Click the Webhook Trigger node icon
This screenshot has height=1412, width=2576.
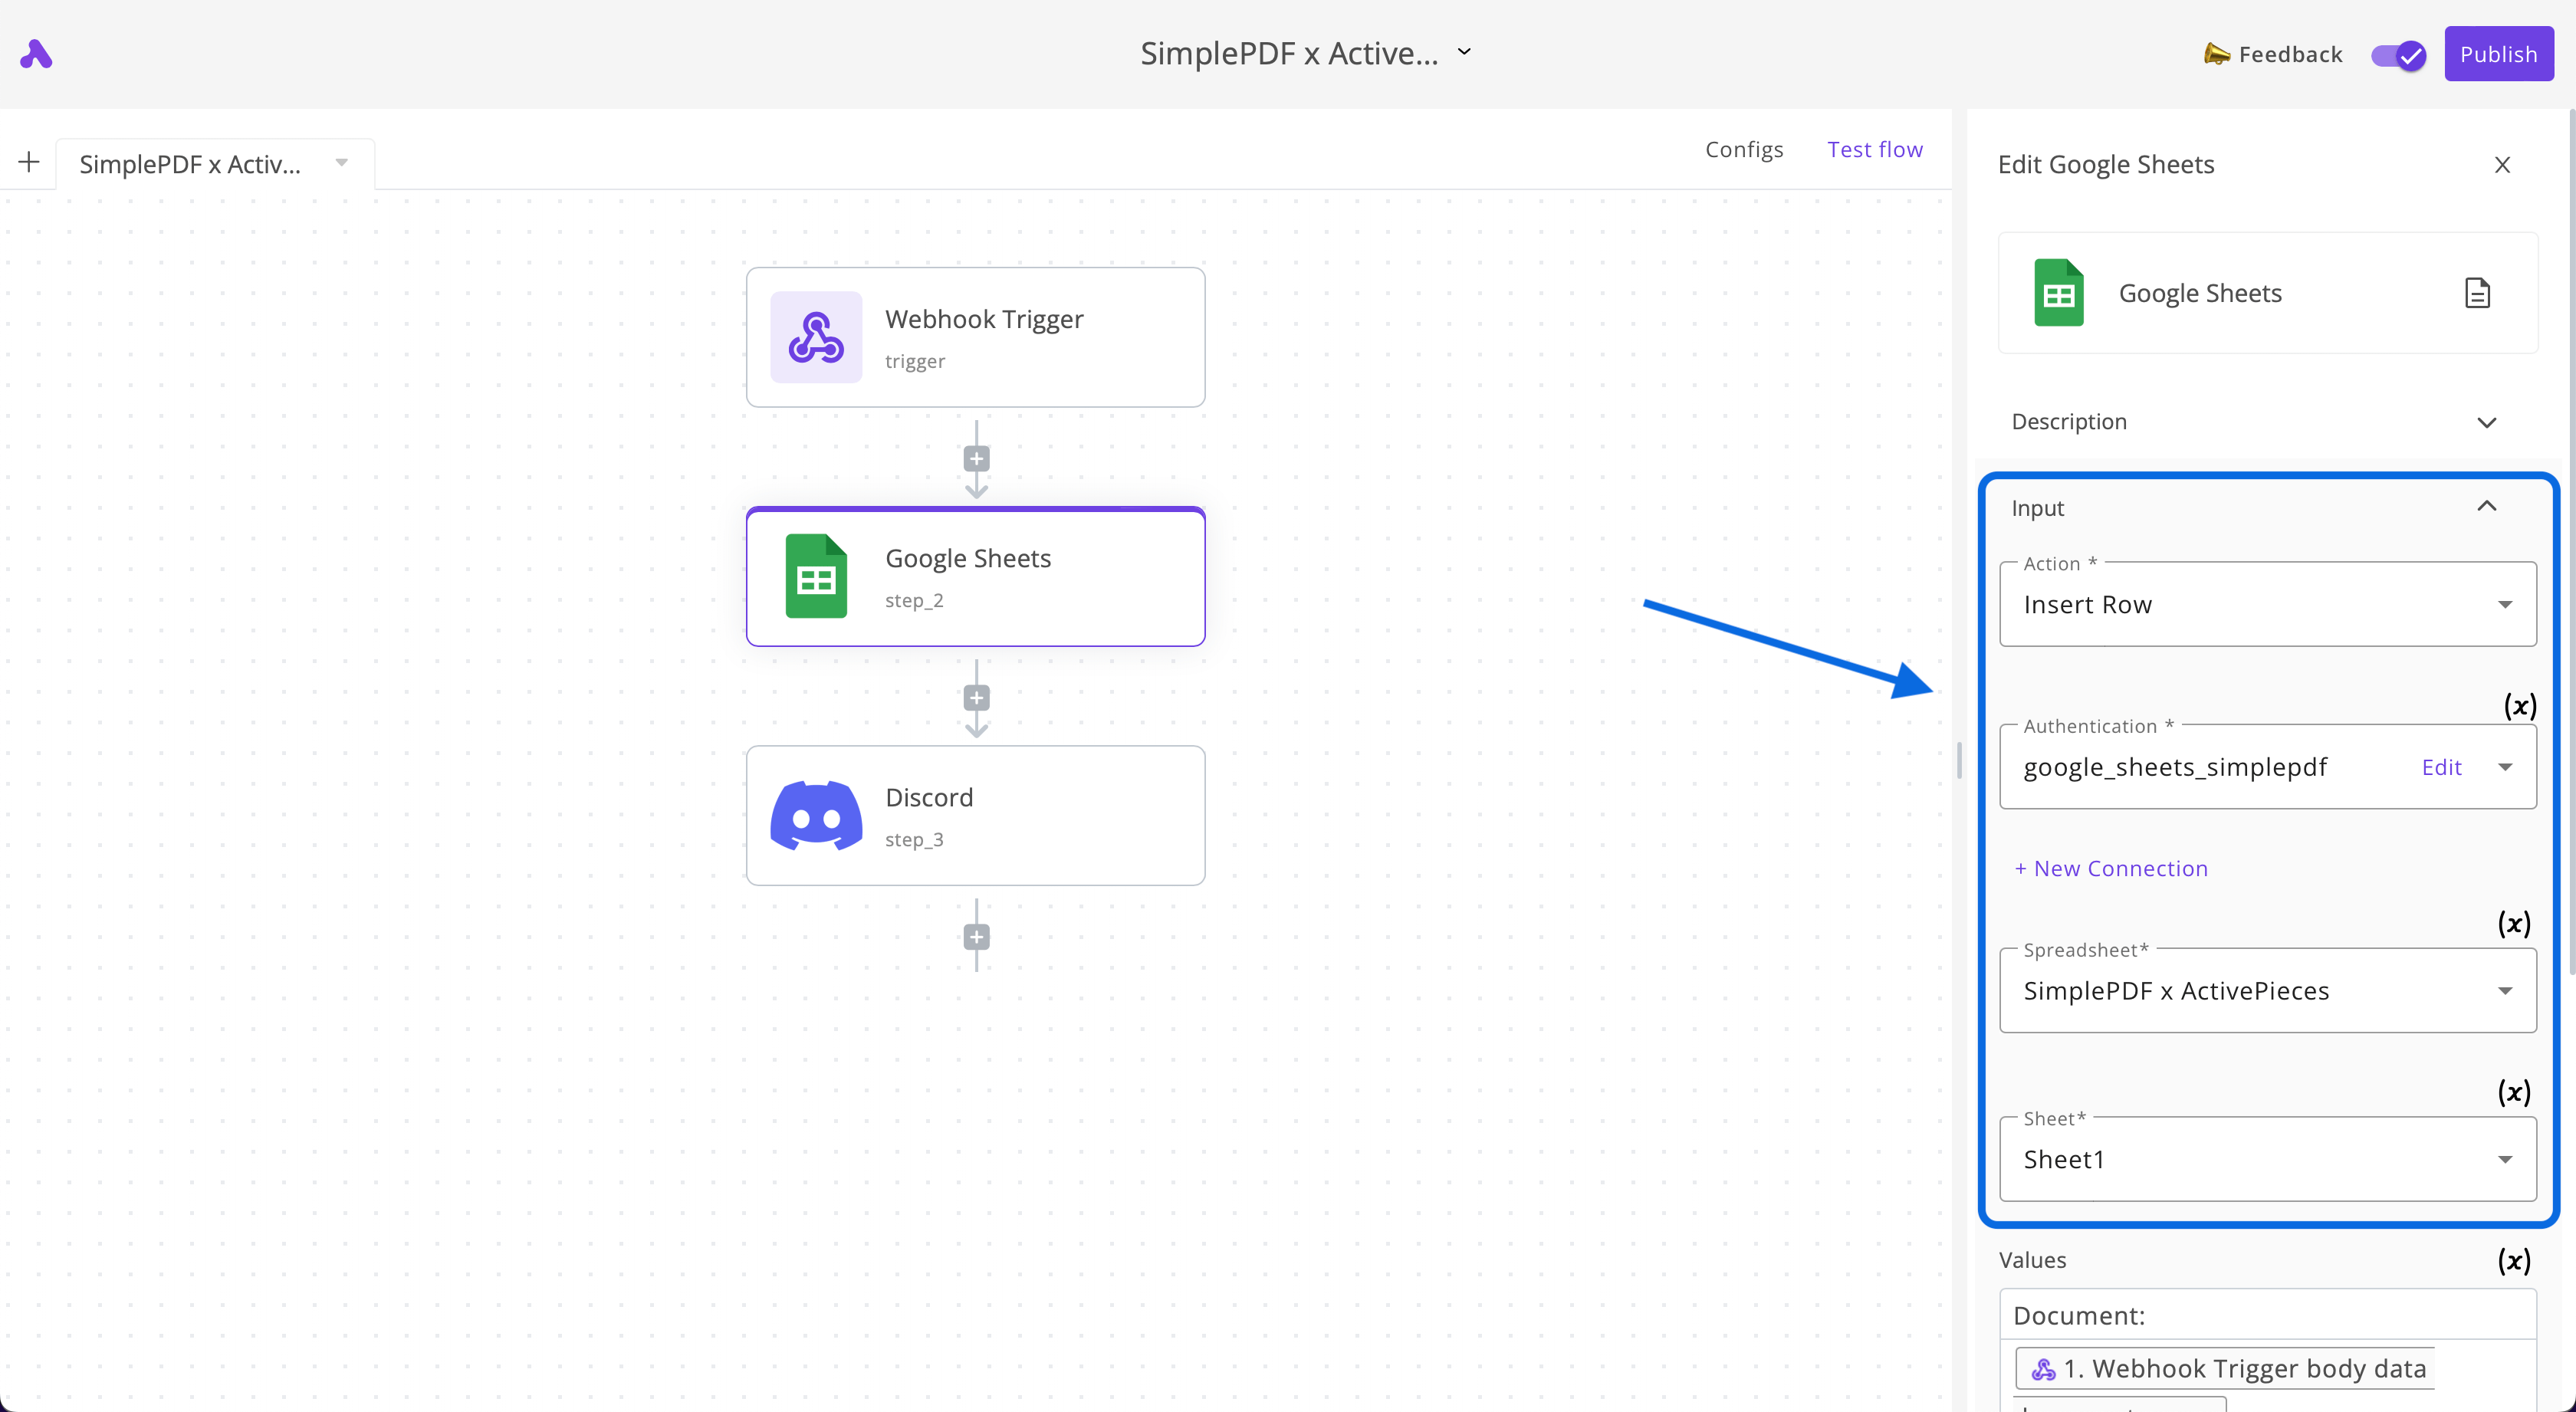[x=816, y=337]
